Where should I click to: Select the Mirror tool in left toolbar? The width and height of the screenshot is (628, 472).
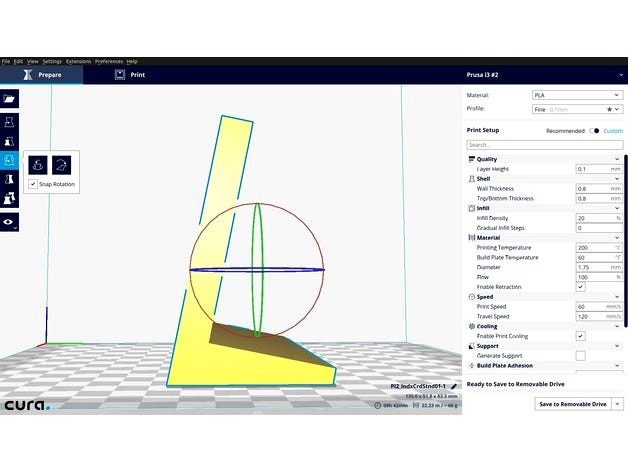[9, 180]
